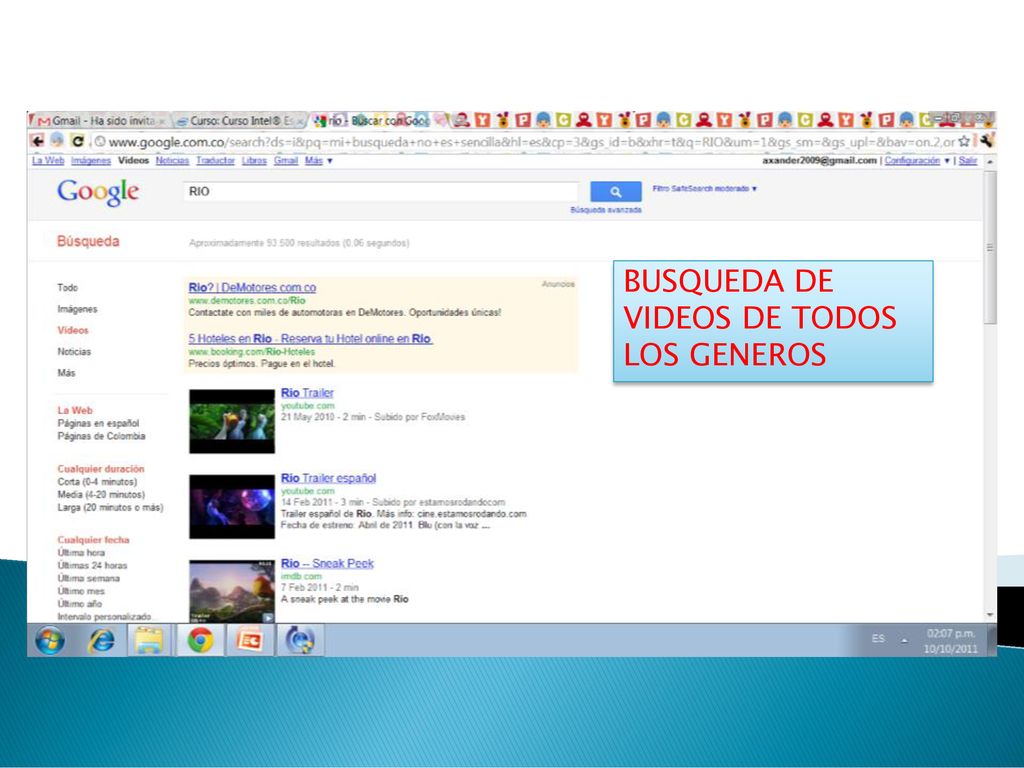Viewport: 1024px width, 768px height.
Task: Expand Más in the left sidebar
Action: coord(66,373)
